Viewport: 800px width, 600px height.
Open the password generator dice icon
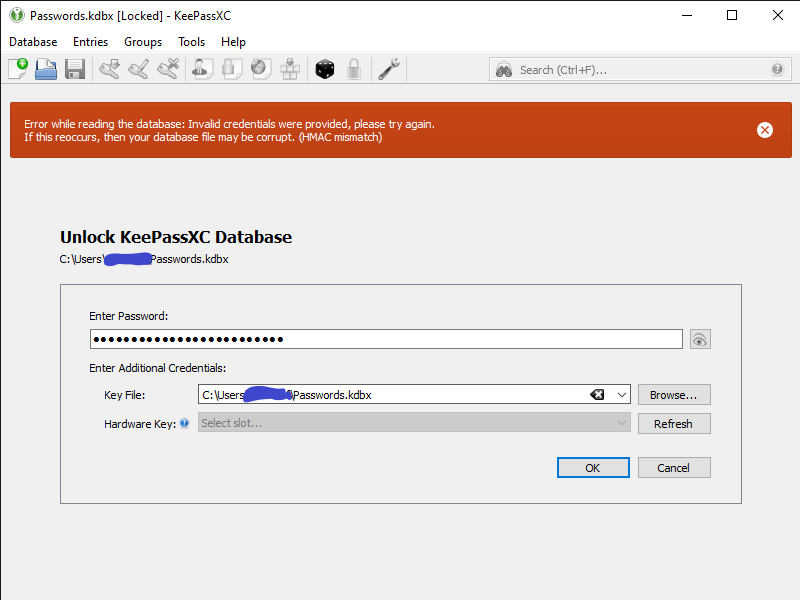click(324, 68)
